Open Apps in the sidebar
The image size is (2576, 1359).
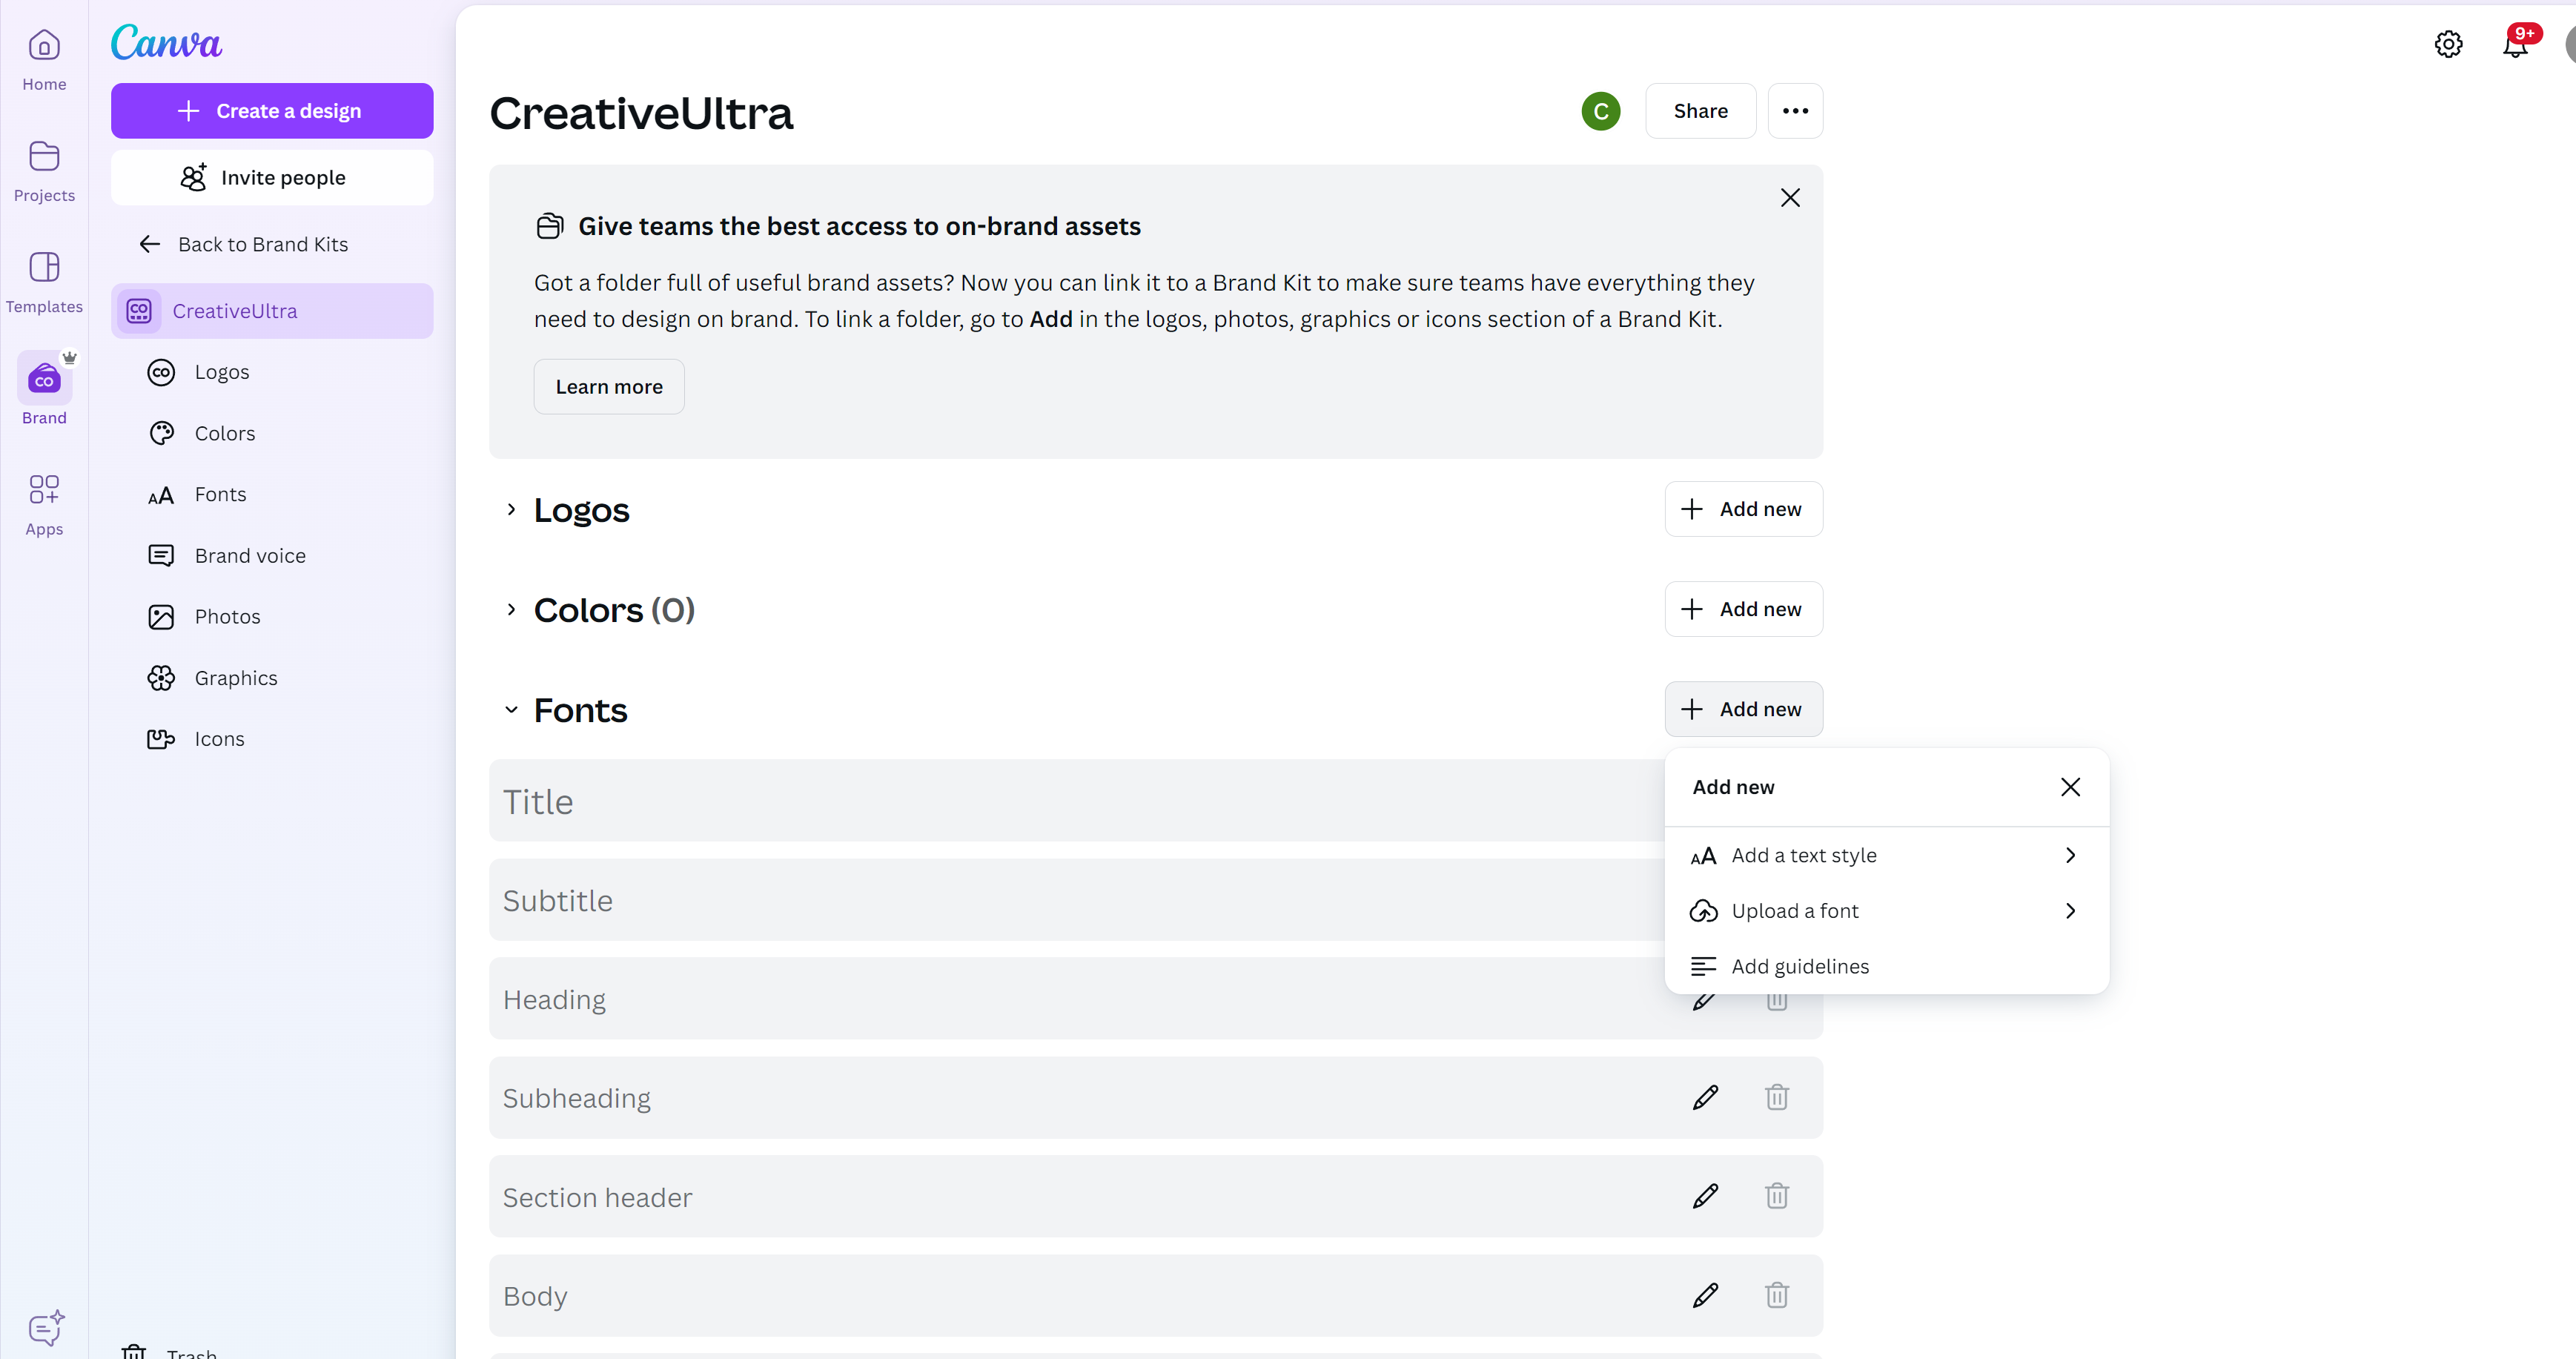click(x=44, y=505)
